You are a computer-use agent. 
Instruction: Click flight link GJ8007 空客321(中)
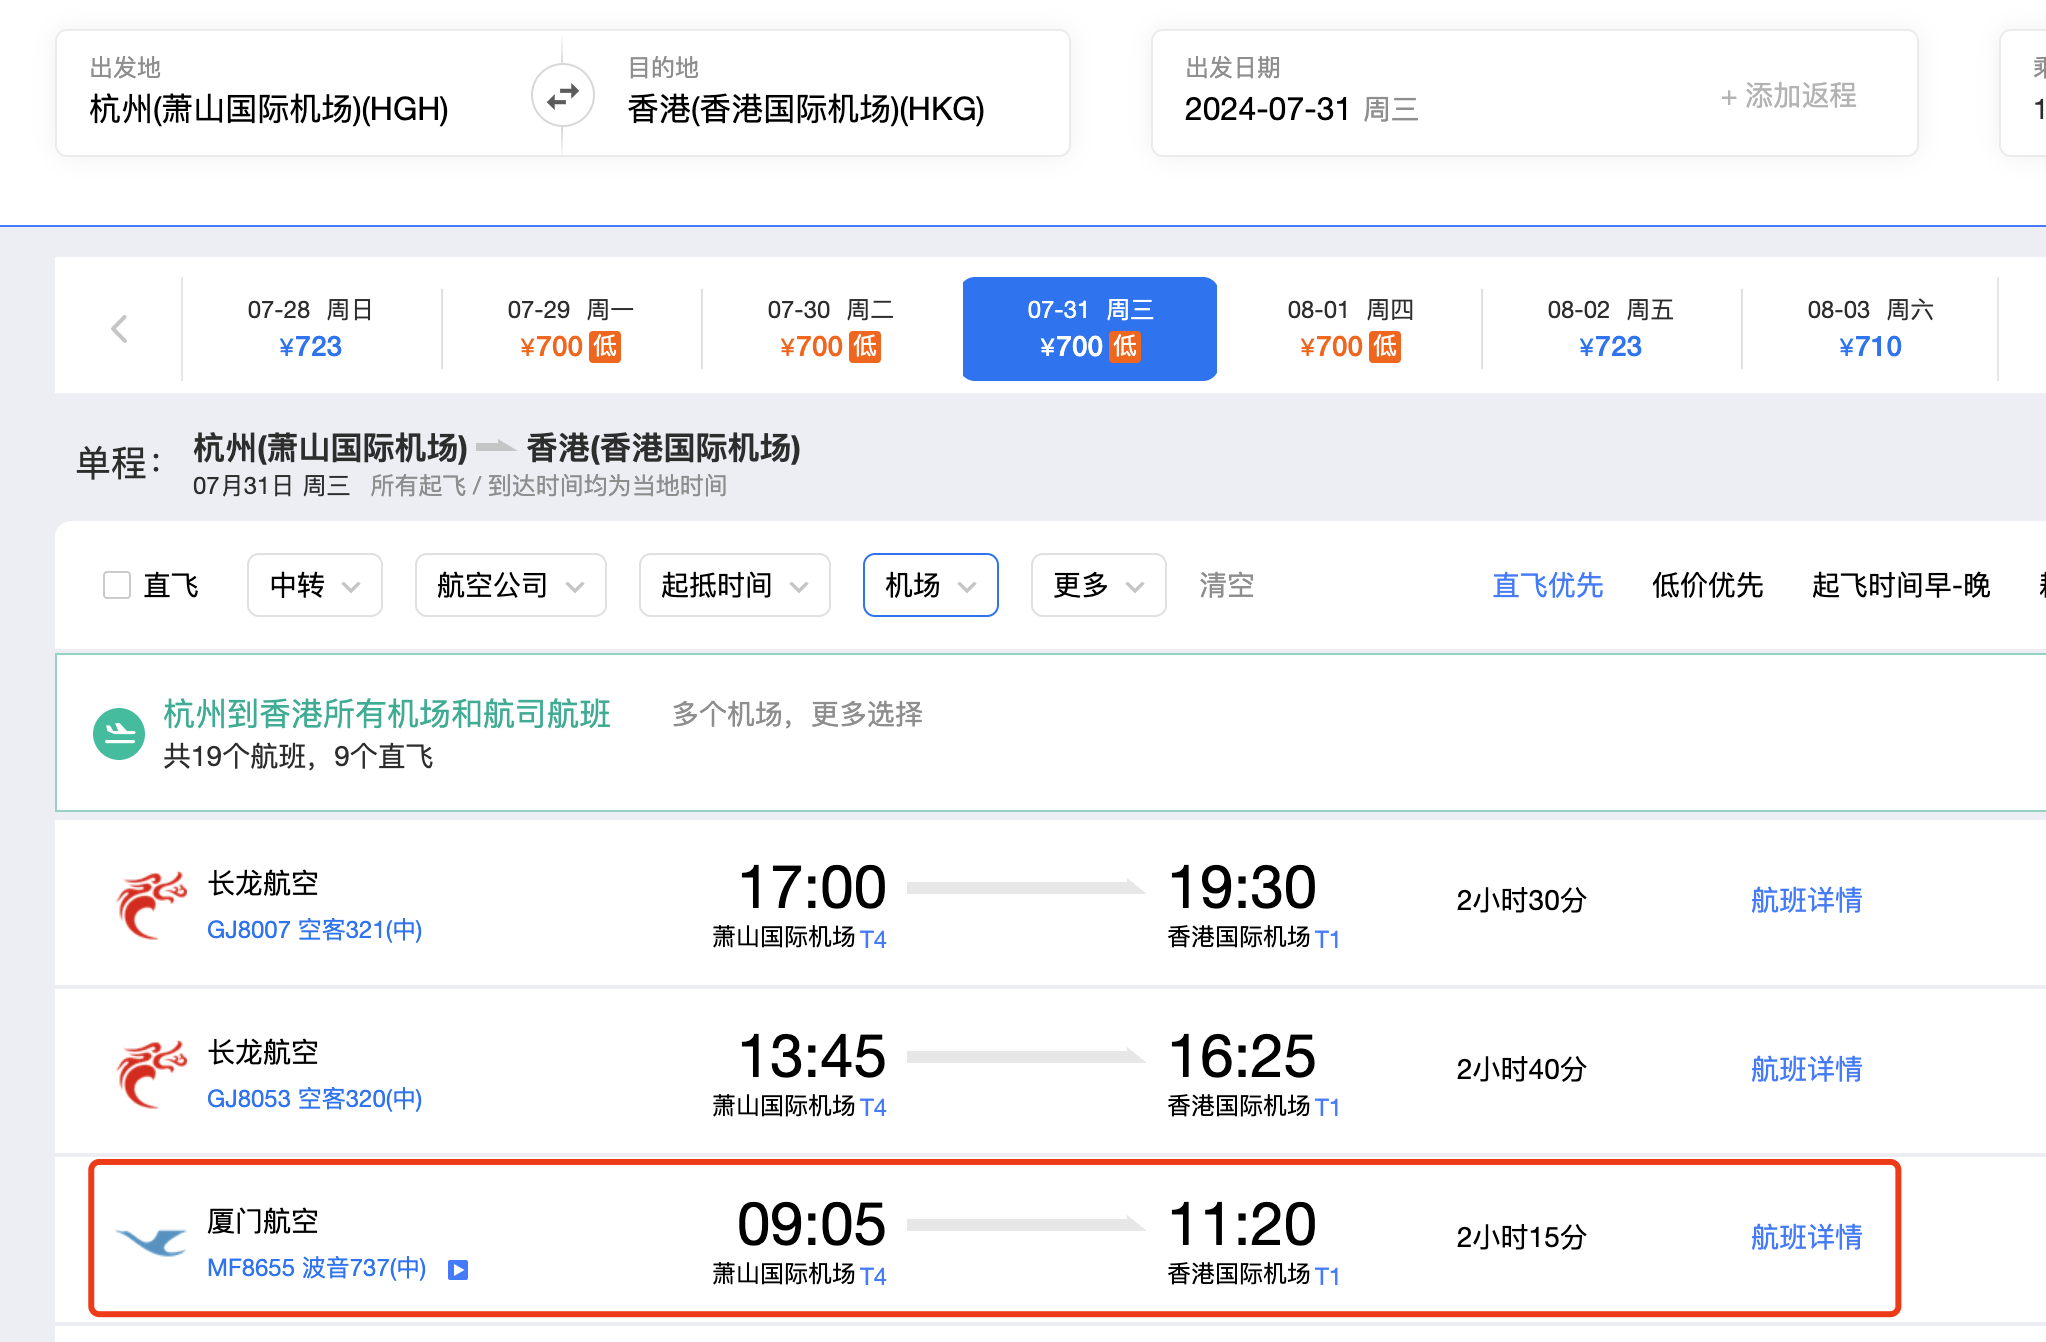315,930
